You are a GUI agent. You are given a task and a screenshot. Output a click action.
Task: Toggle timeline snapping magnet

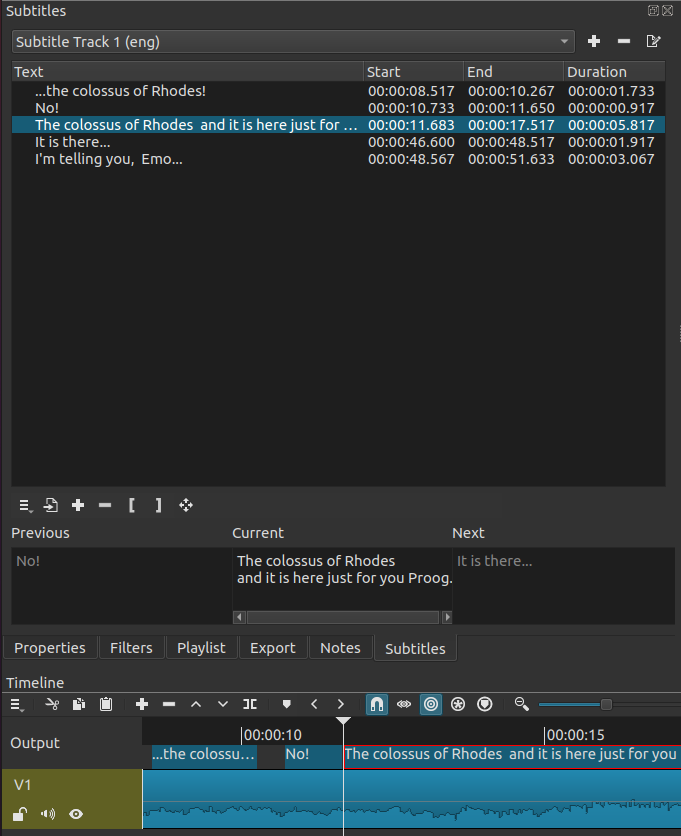coord(376,704)
